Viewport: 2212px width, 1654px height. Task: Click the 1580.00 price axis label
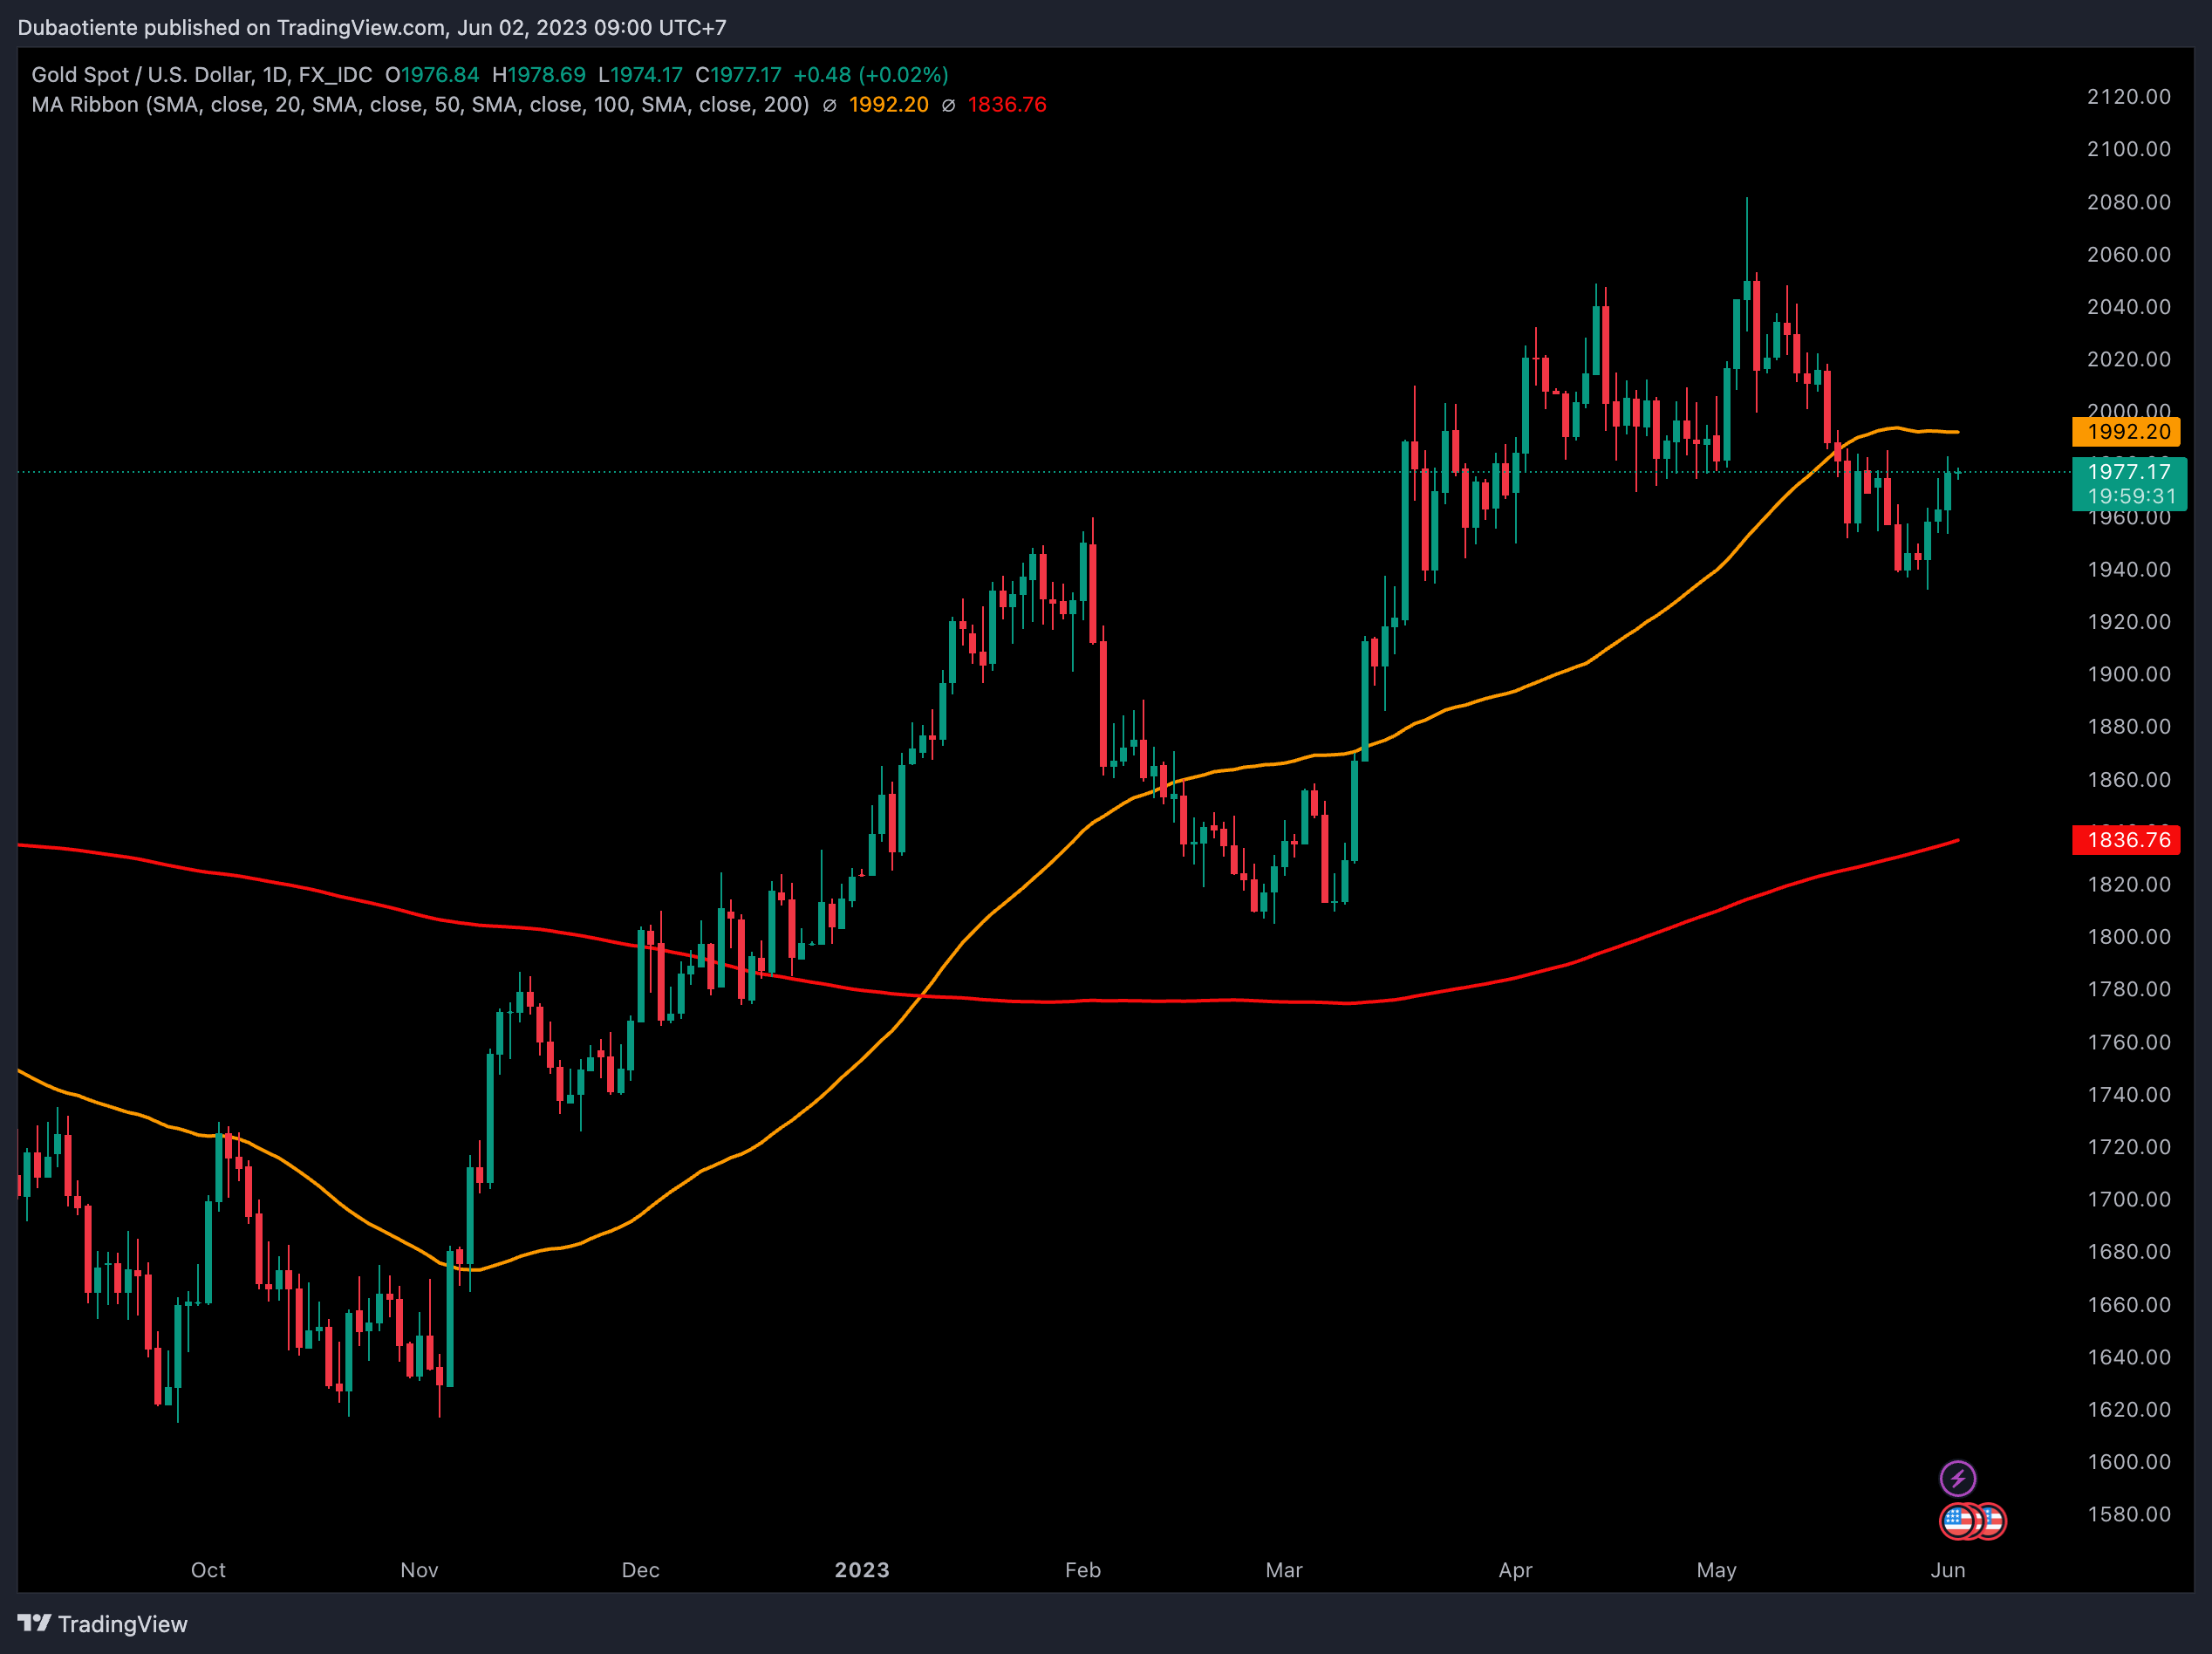2129,1514
